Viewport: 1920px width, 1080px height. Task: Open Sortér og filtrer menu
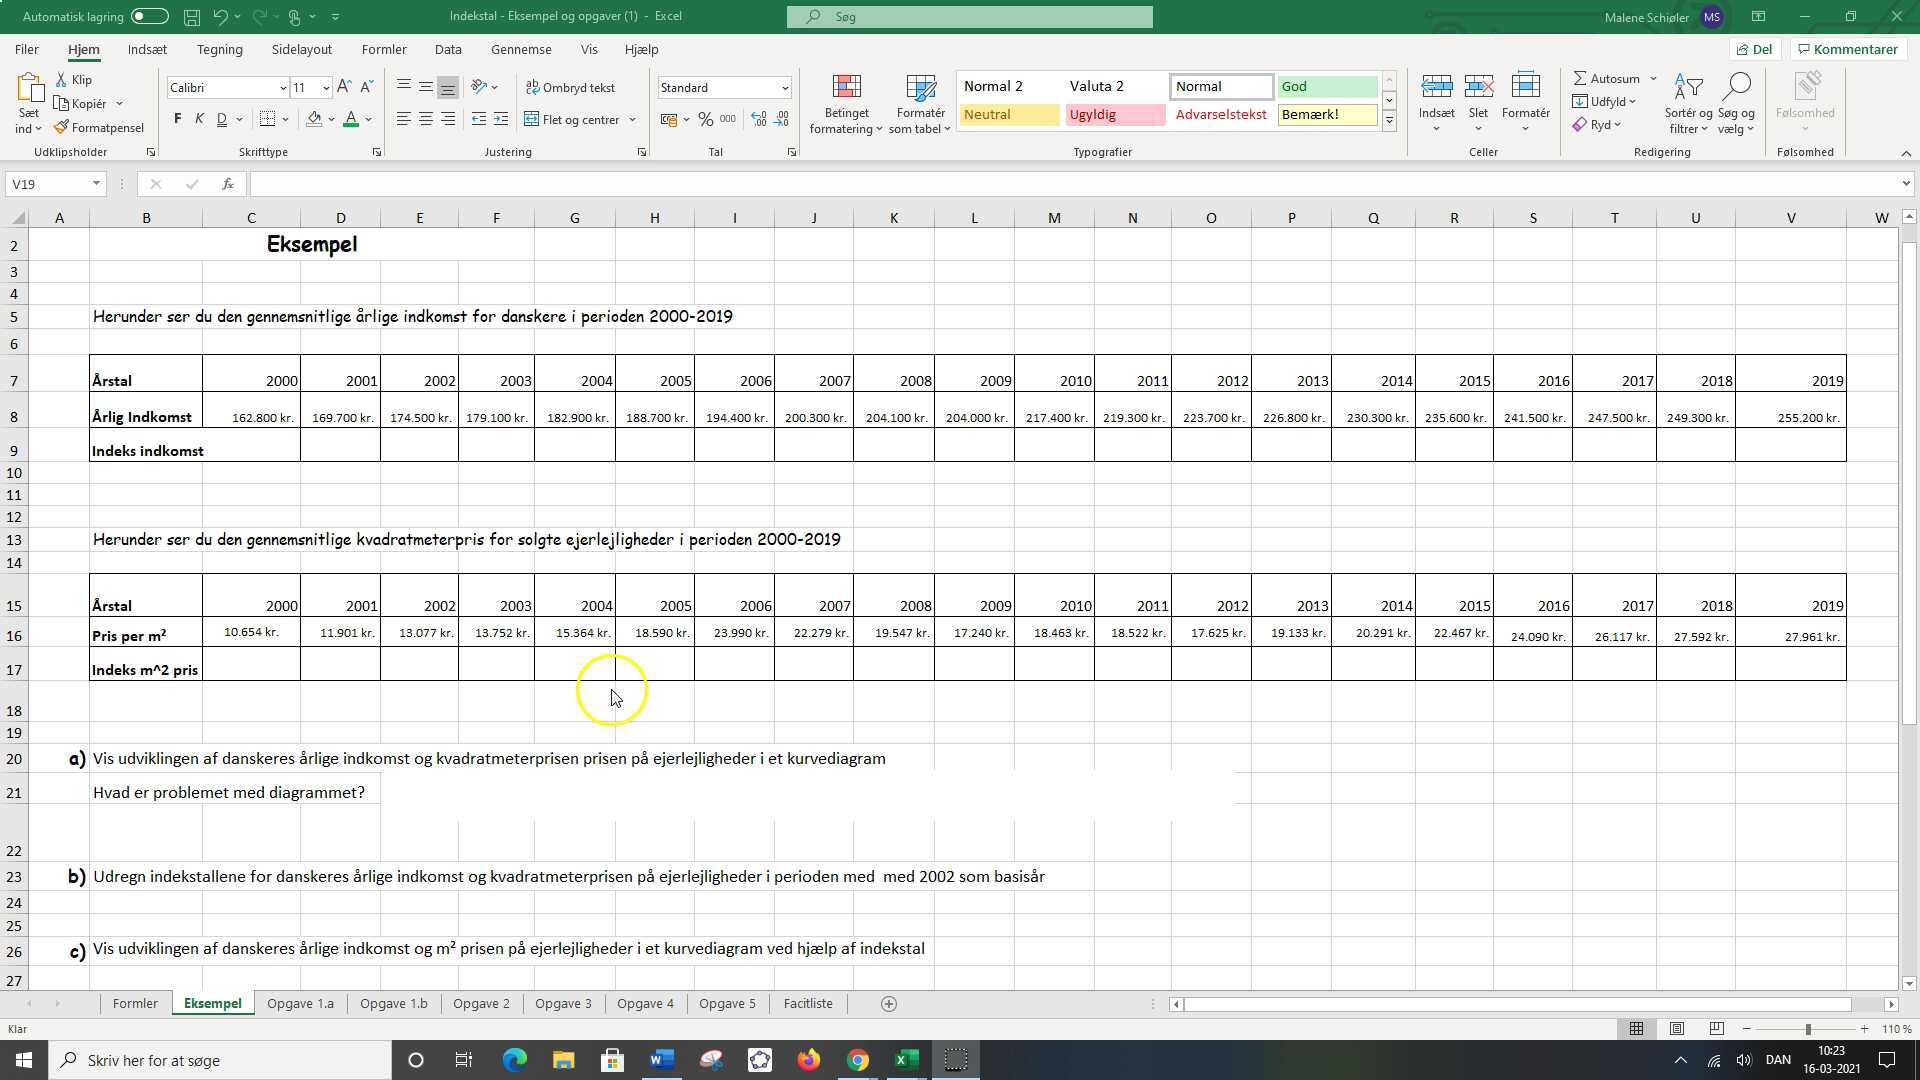point(1688,104)
